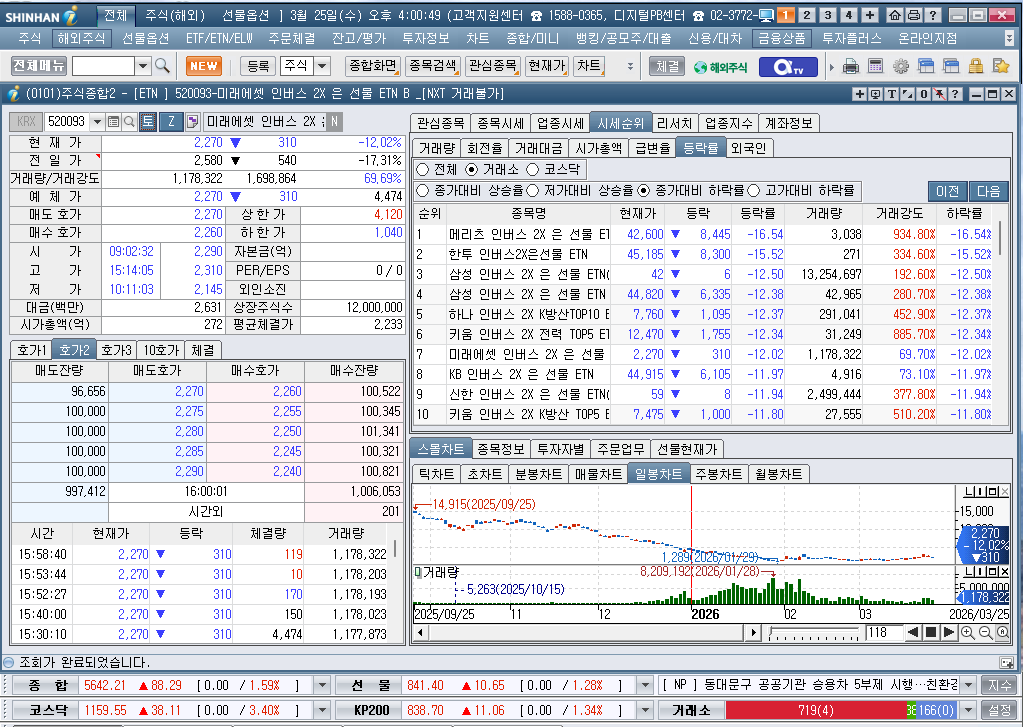Click the chart auto-fit A magnifier icon
The height and width of the screenshot is (727, 1023).
click(1002, 632)
